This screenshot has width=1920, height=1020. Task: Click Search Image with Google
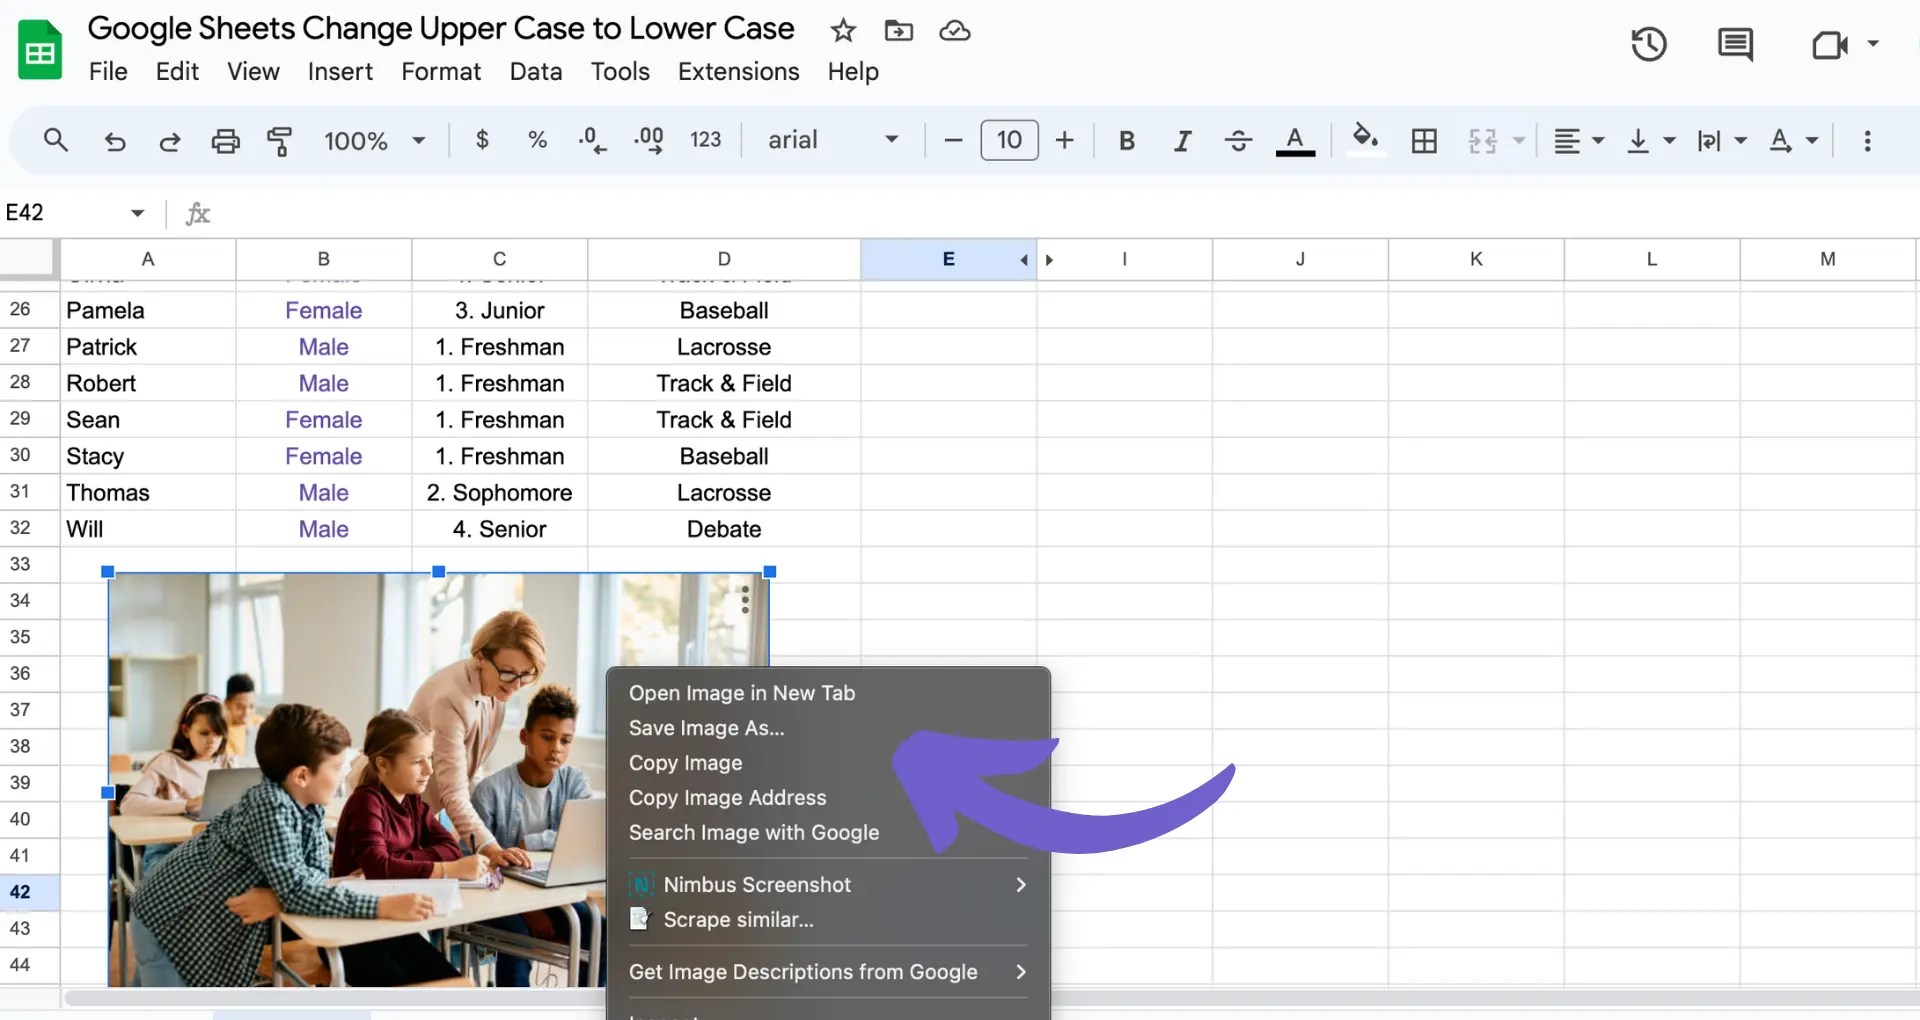point(754,832)
